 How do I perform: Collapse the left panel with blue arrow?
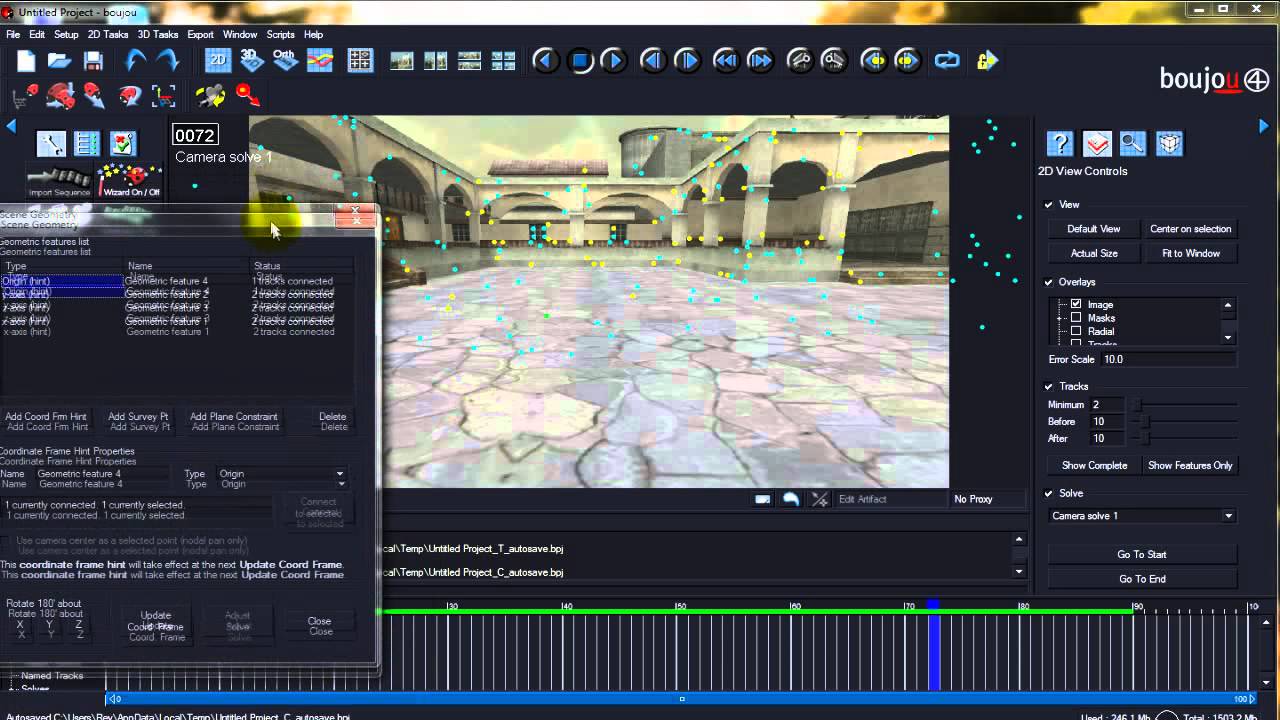tap(12, 126)
